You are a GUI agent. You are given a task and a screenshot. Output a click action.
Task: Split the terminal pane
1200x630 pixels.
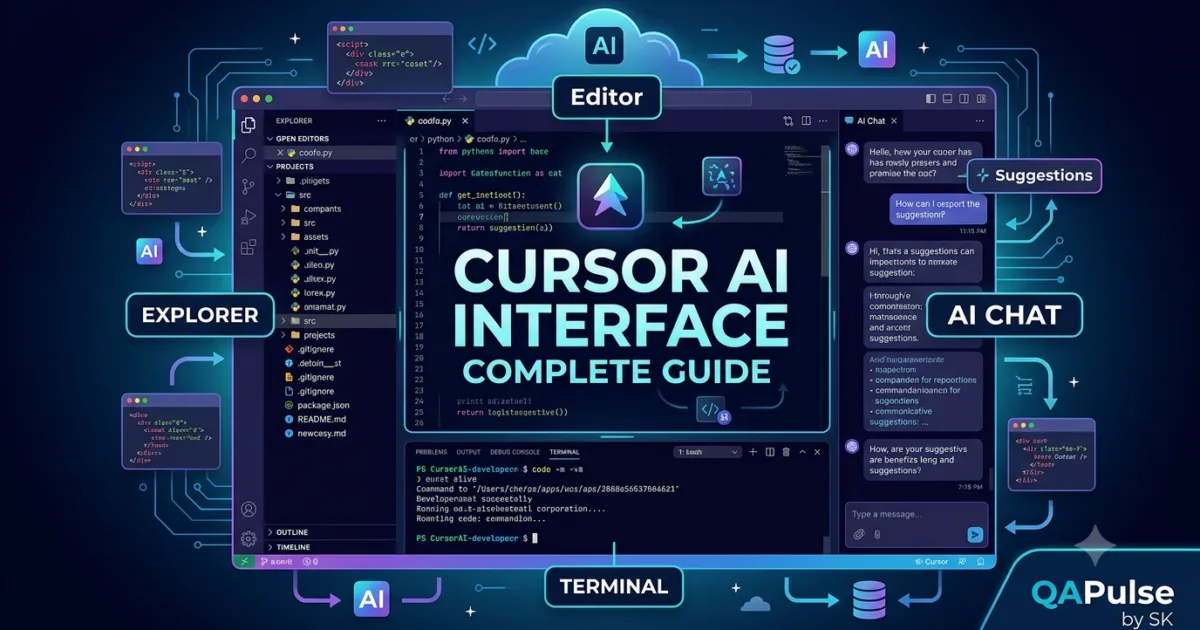point(770,452)
